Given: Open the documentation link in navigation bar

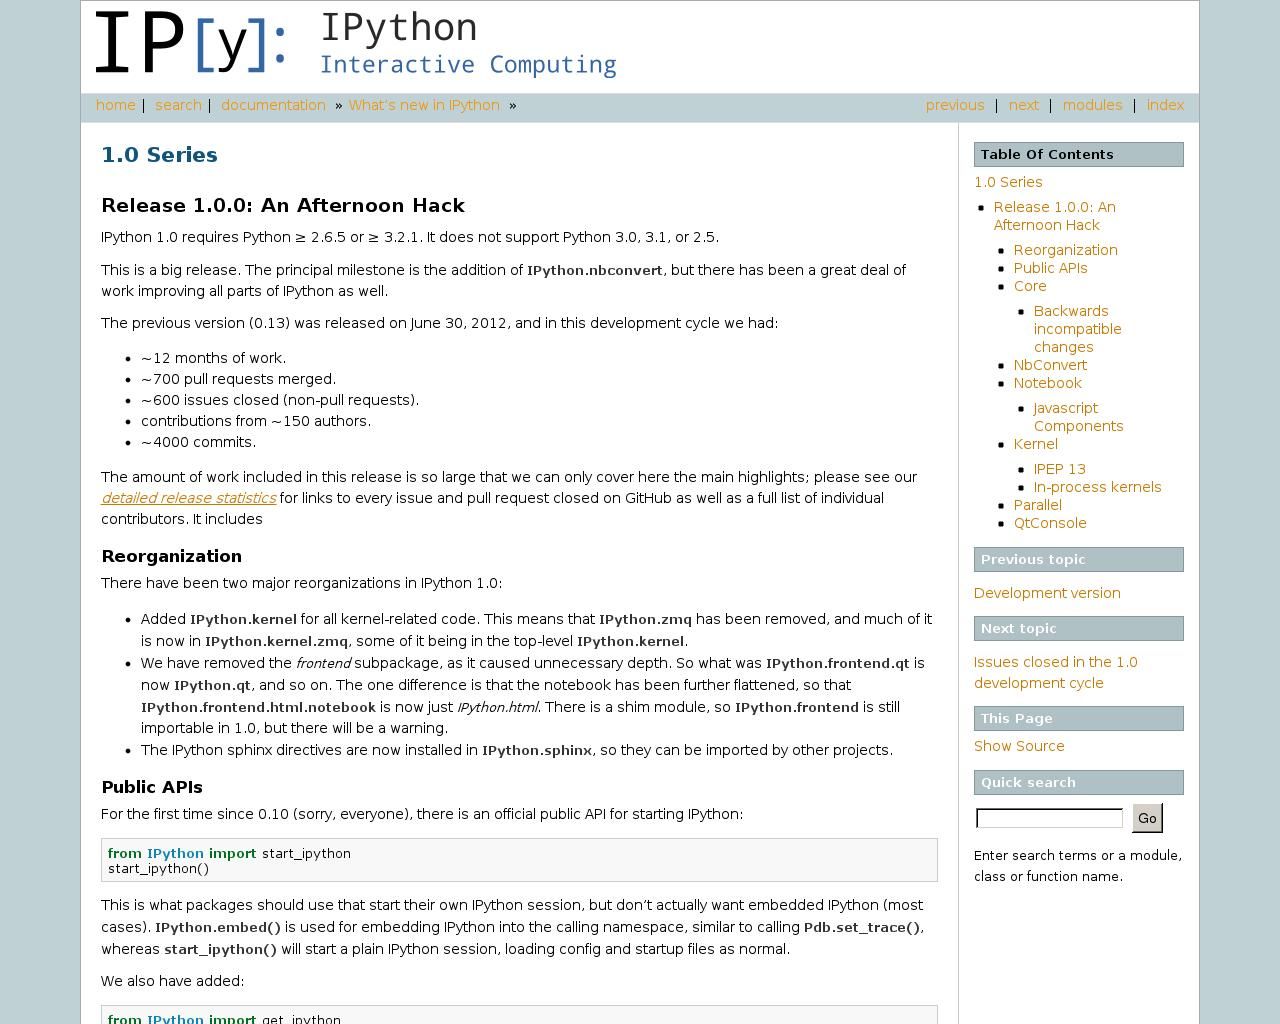Looking at the screenshot, I should pos(273,105).
